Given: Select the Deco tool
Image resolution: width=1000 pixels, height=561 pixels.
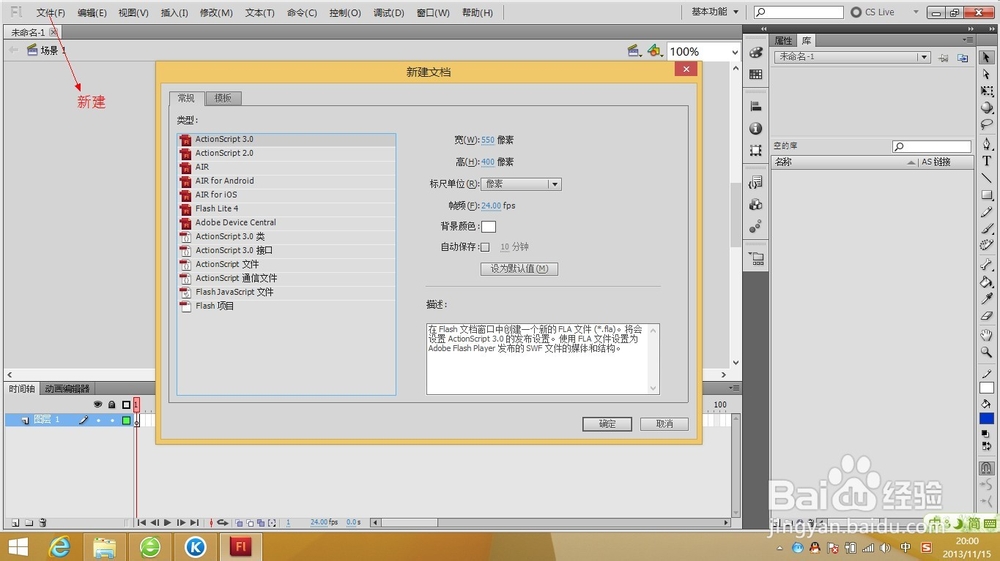Looking at the screenshot, I should (986, 245).
